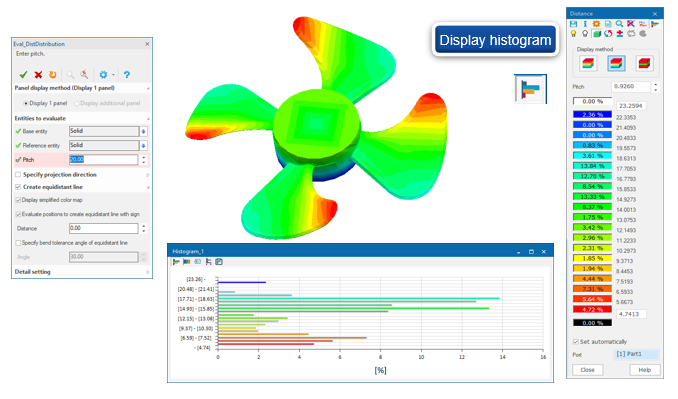678x399 pixels.
Task: Select the Display 1 panel radio button
Action: tap(26, 103)
